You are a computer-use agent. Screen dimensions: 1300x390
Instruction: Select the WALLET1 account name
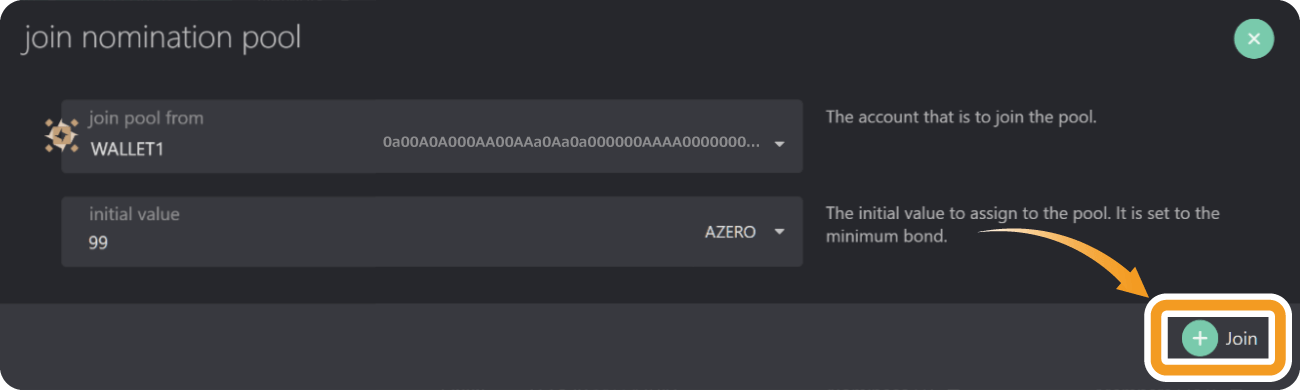126,149
